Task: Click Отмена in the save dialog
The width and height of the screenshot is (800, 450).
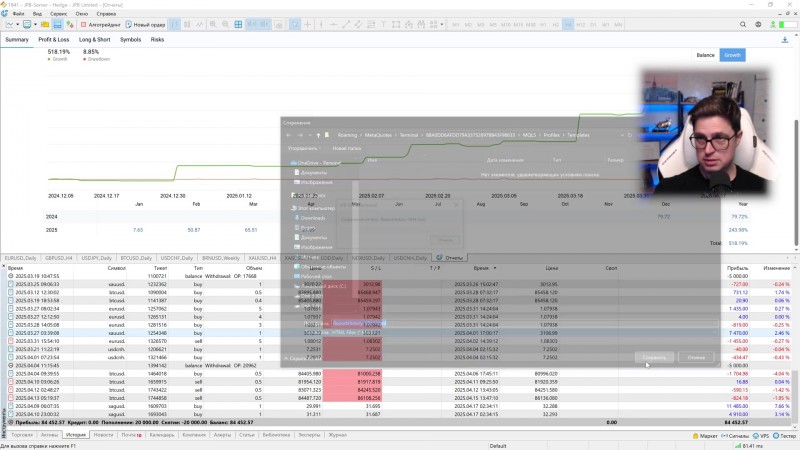Action: (x=696, y=358)
